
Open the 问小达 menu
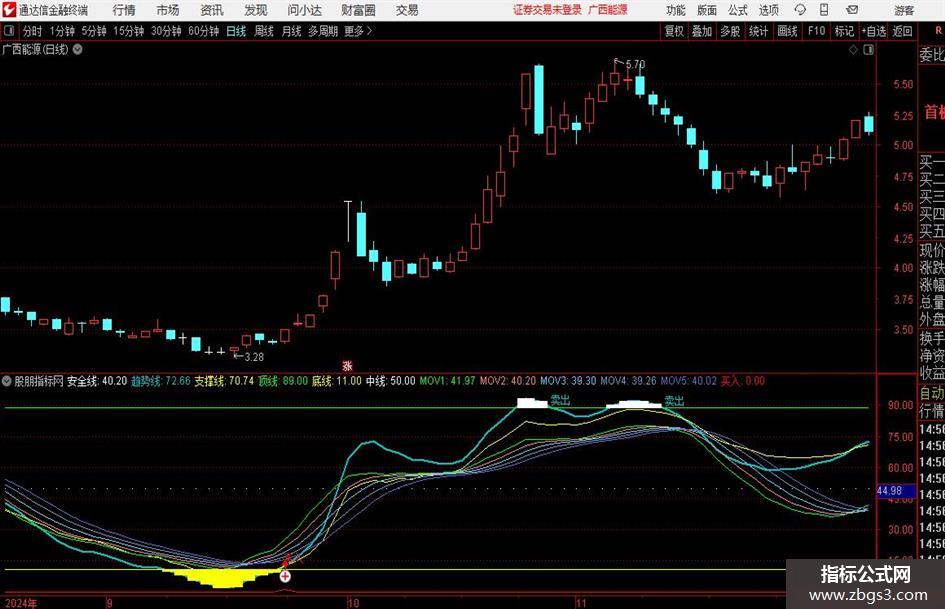coord(304,10)
